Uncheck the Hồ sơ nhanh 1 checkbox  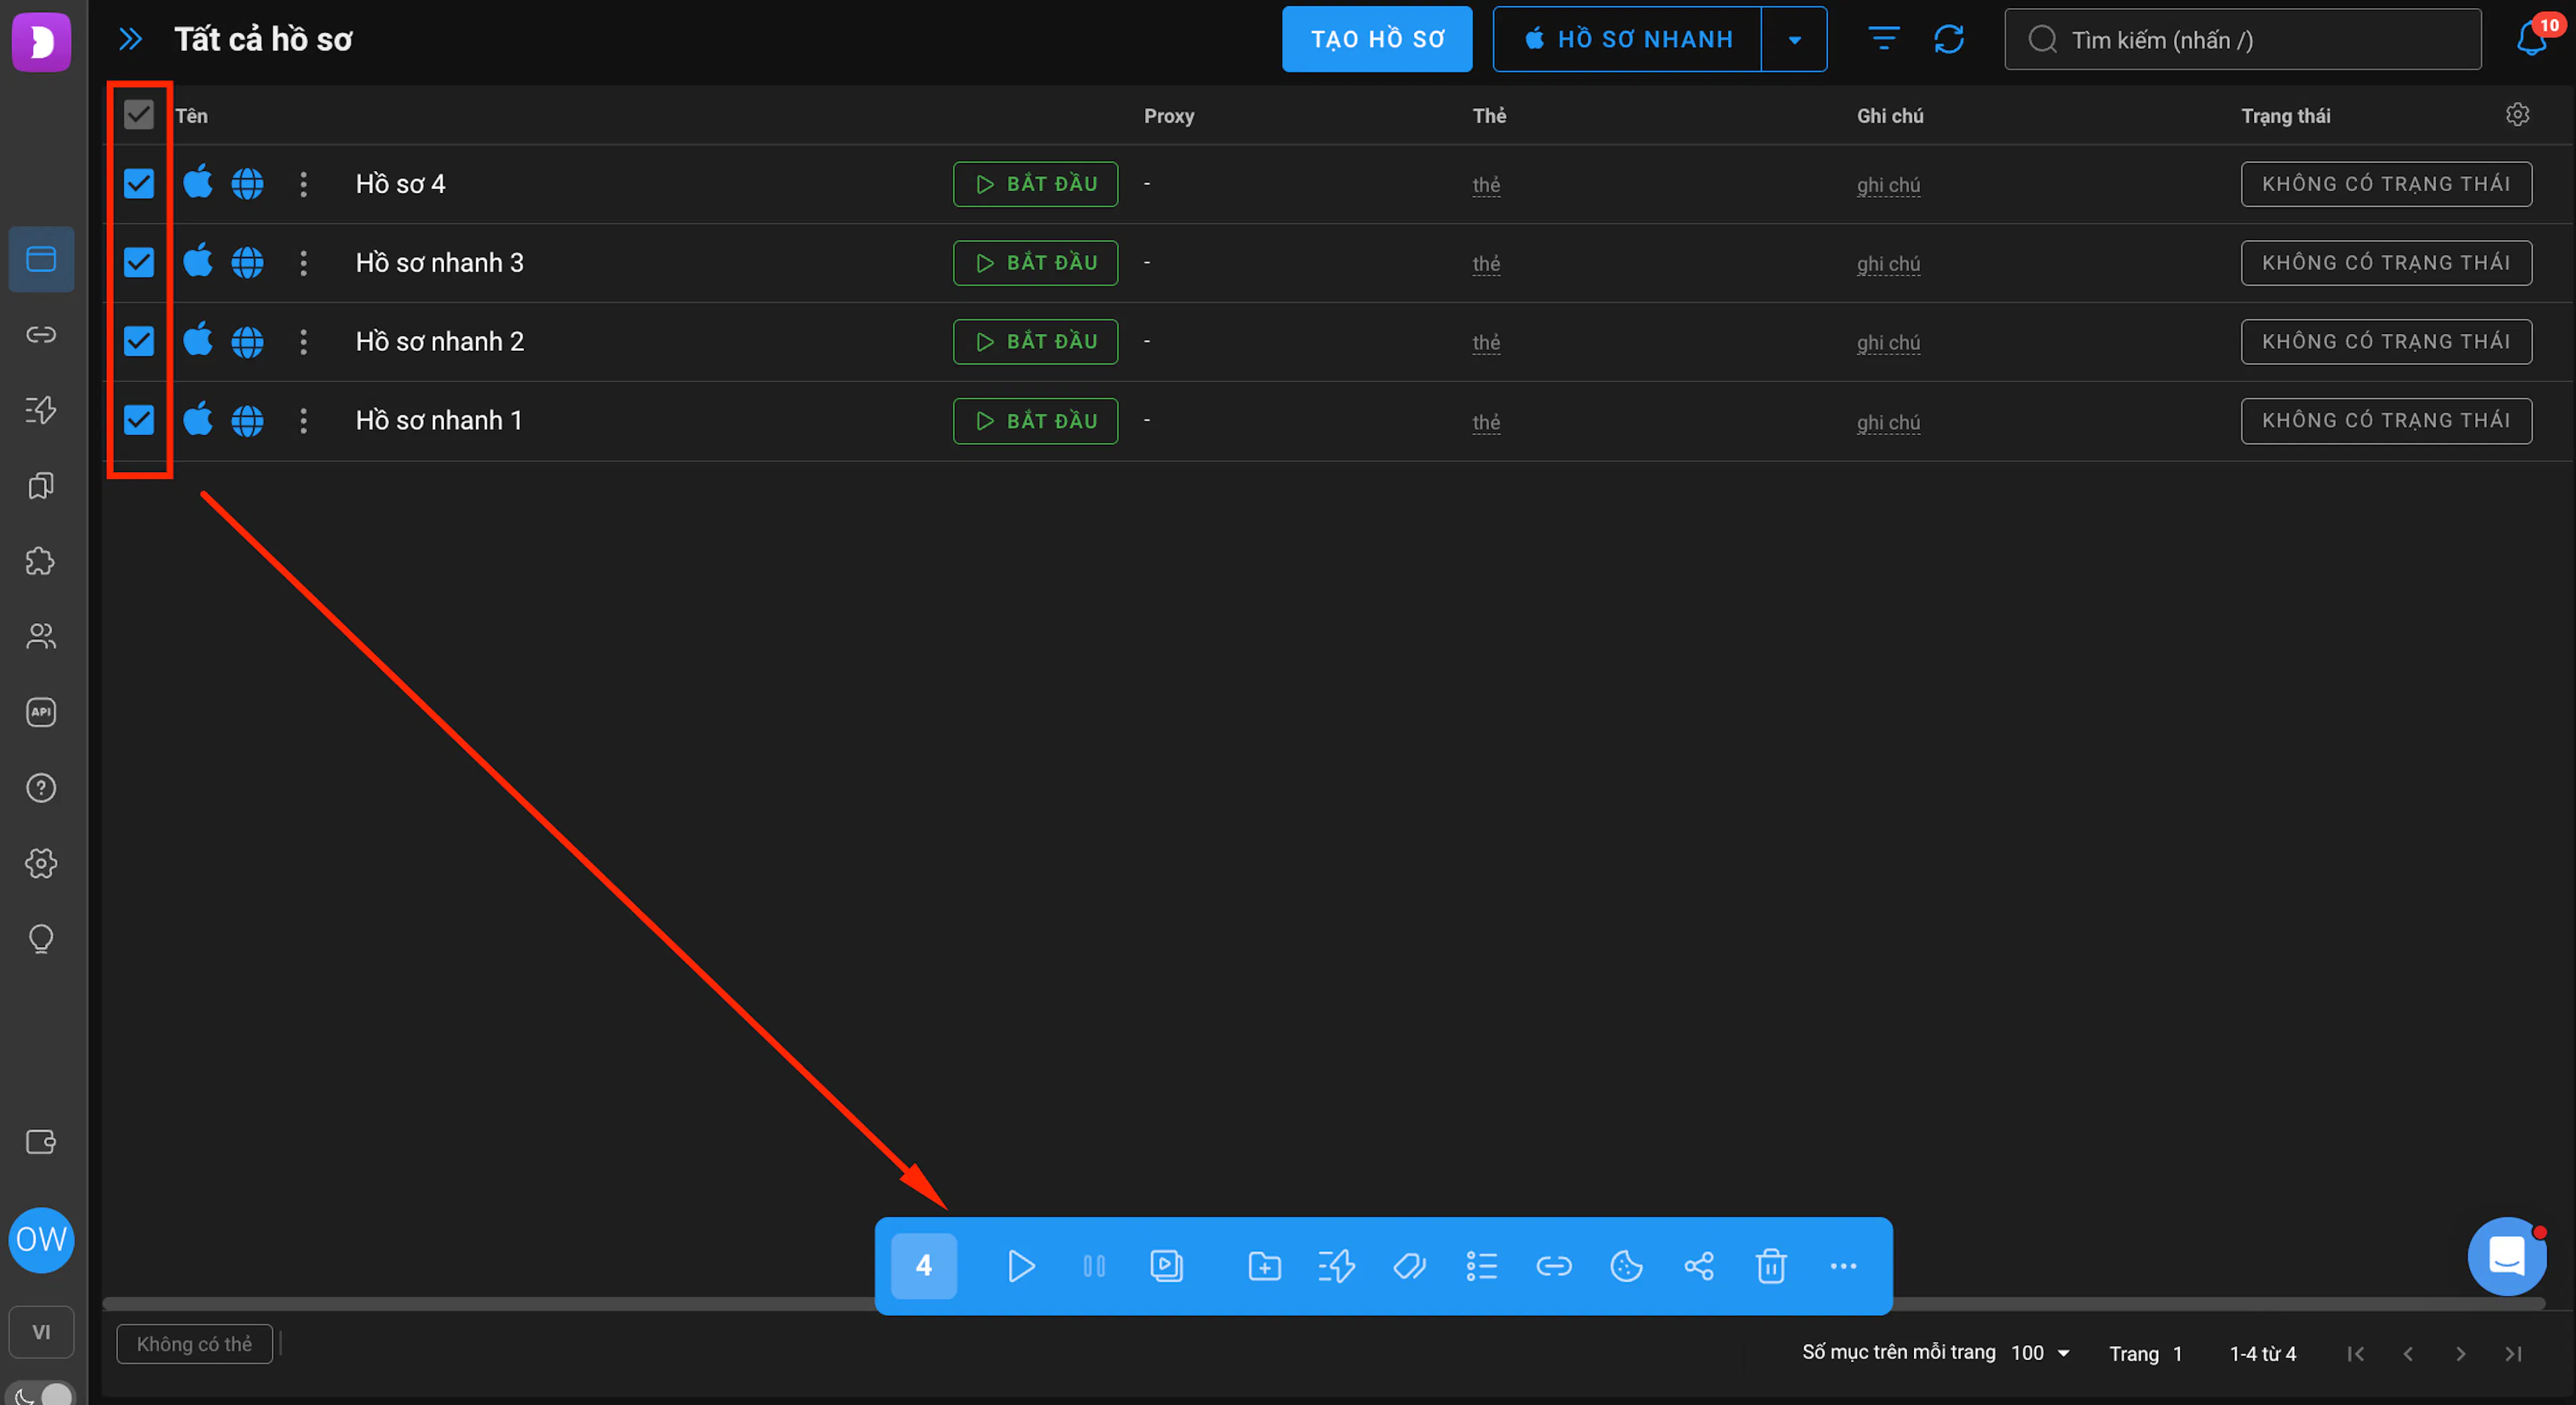139,421
